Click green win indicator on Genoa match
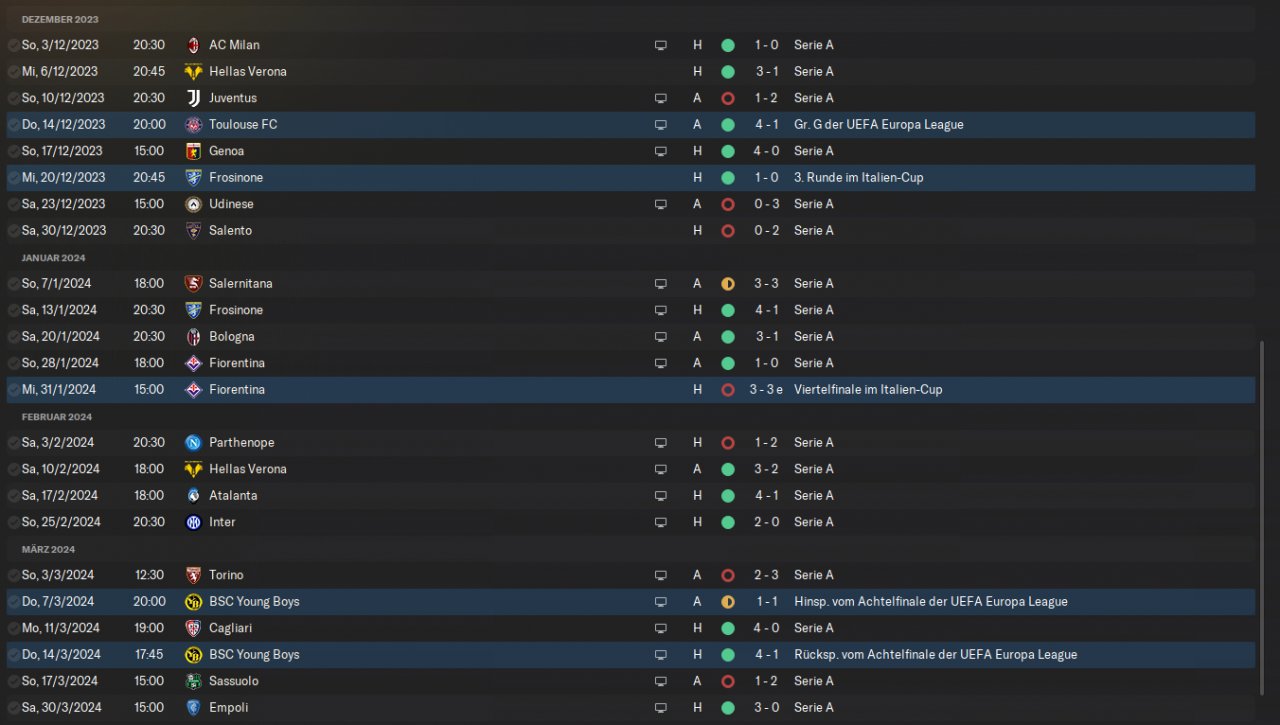 (728, 151)
